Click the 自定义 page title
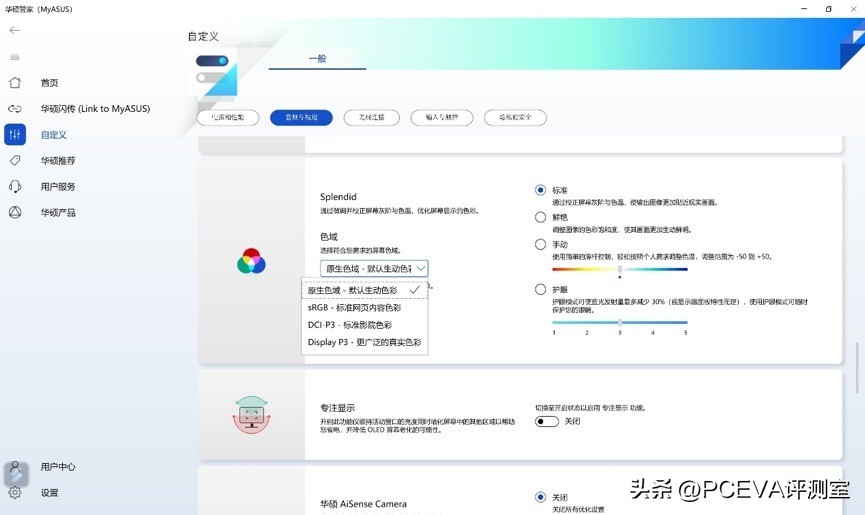Image resolution: width=865 pixels, height=515 pixels. [204, 36]
